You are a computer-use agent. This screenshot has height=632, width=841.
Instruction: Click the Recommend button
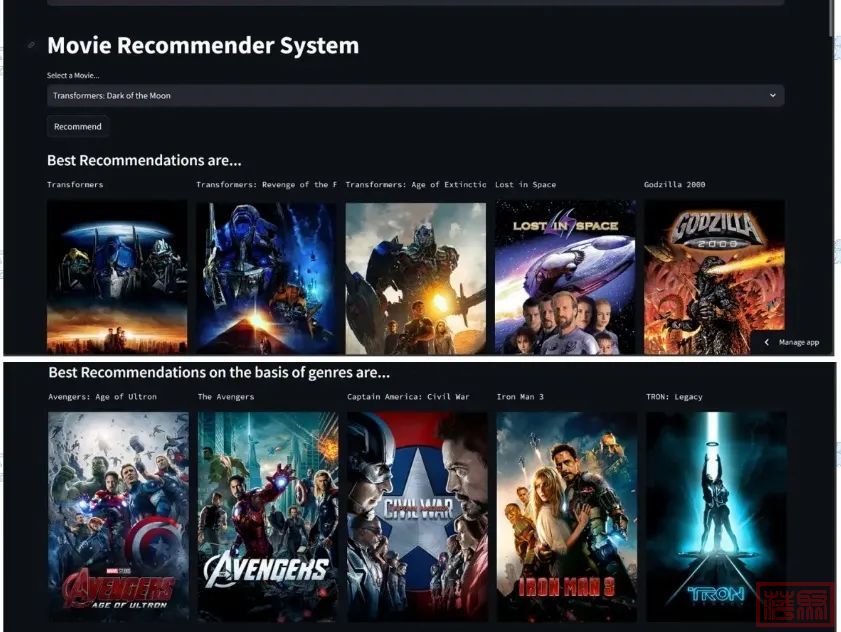(x=78, y=127)
